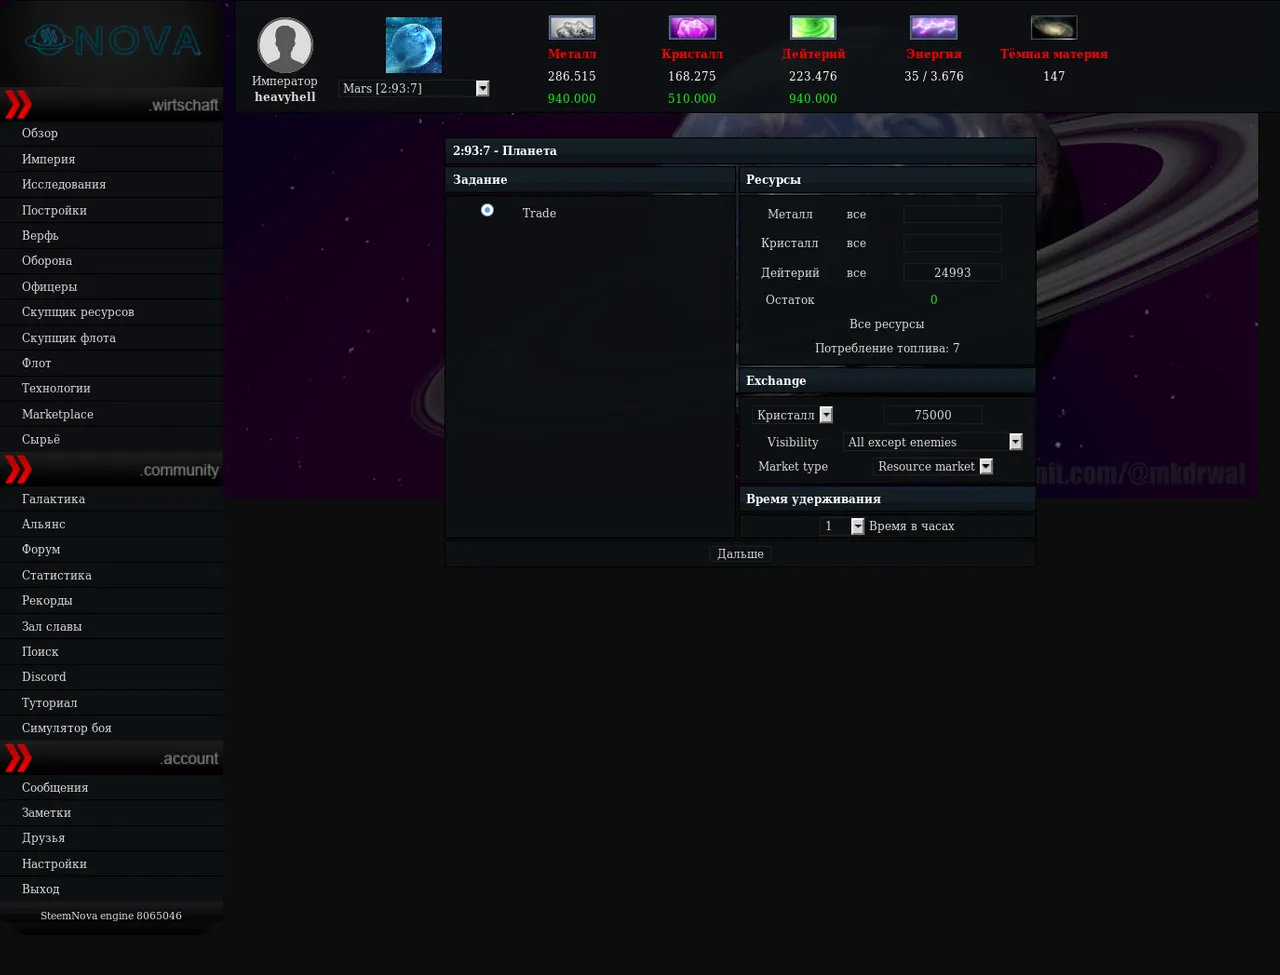Select the Trade mission radio button
Image resolution: width=1280 pixels, height=975 pixels.
[487, 210]
